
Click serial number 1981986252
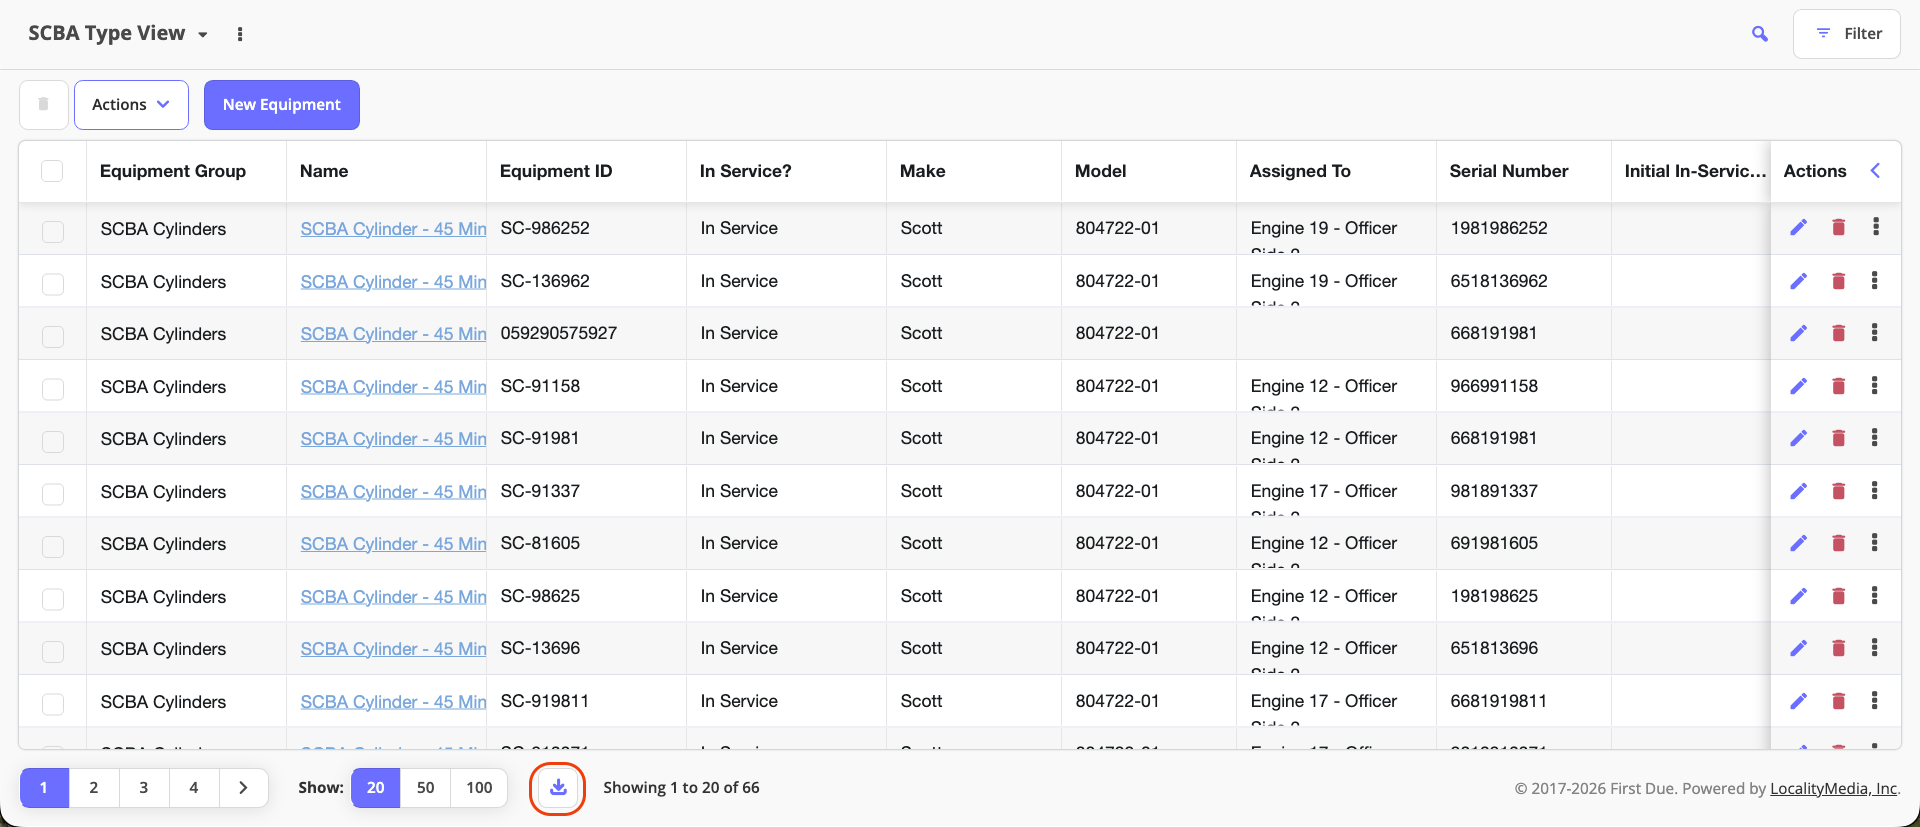pyautogui.click(x=1499, y=228)
